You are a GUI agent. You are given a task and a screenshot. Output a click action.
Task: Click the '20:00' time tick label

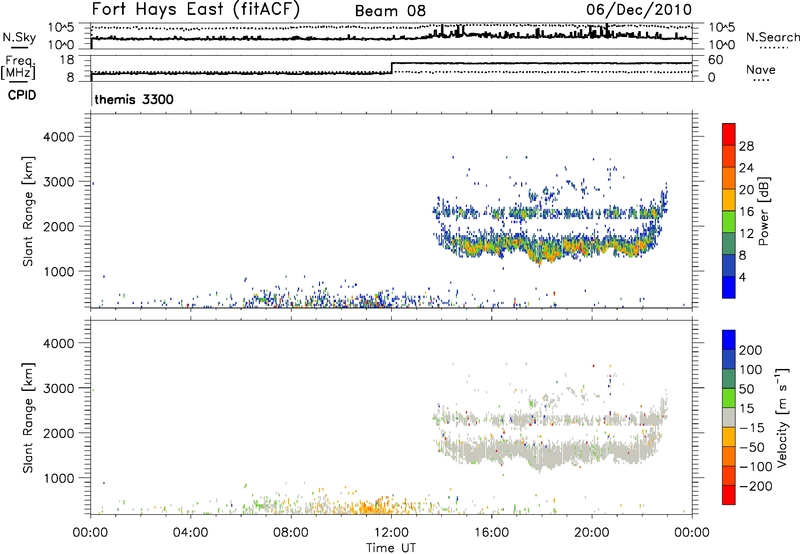click(591, 533)
